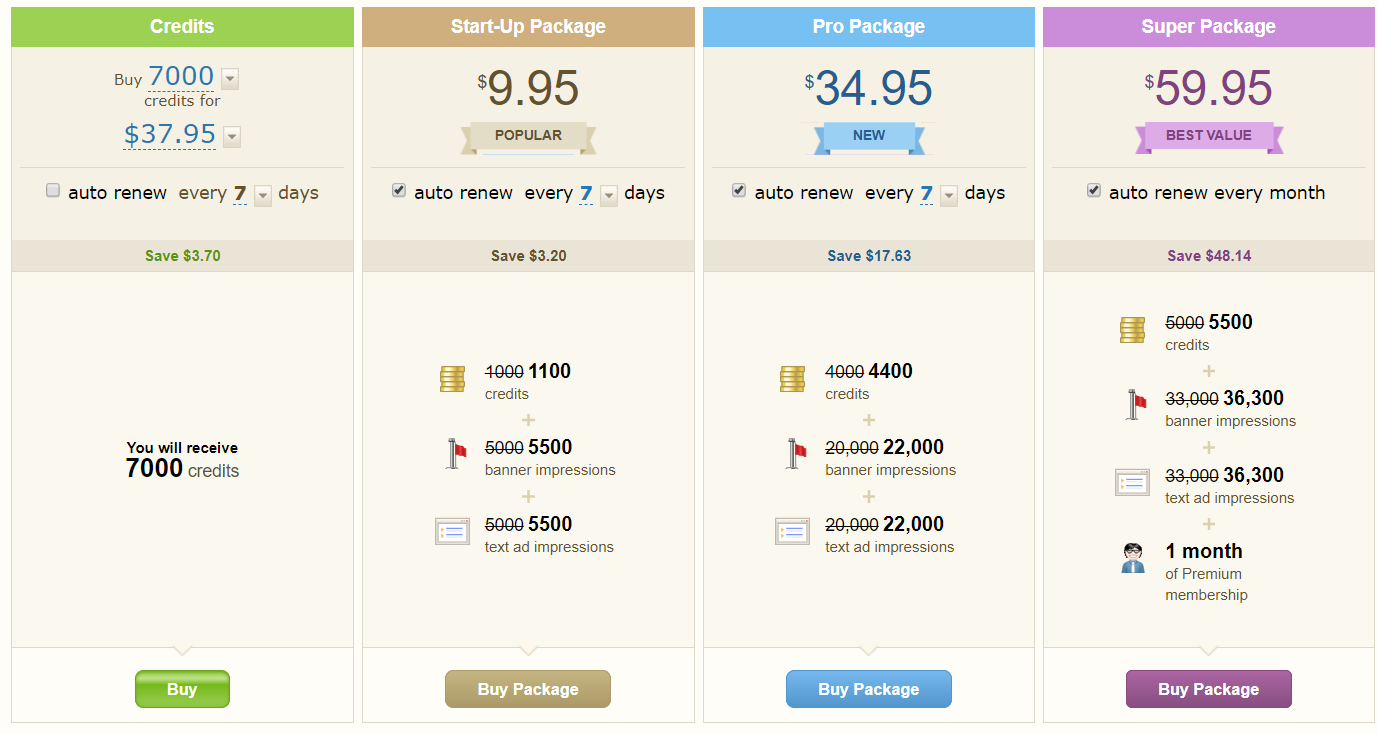Screen dimensions: 1378x734
Task: Click the $37.95 price field in Credits
Action: click(x=170, y=135)
